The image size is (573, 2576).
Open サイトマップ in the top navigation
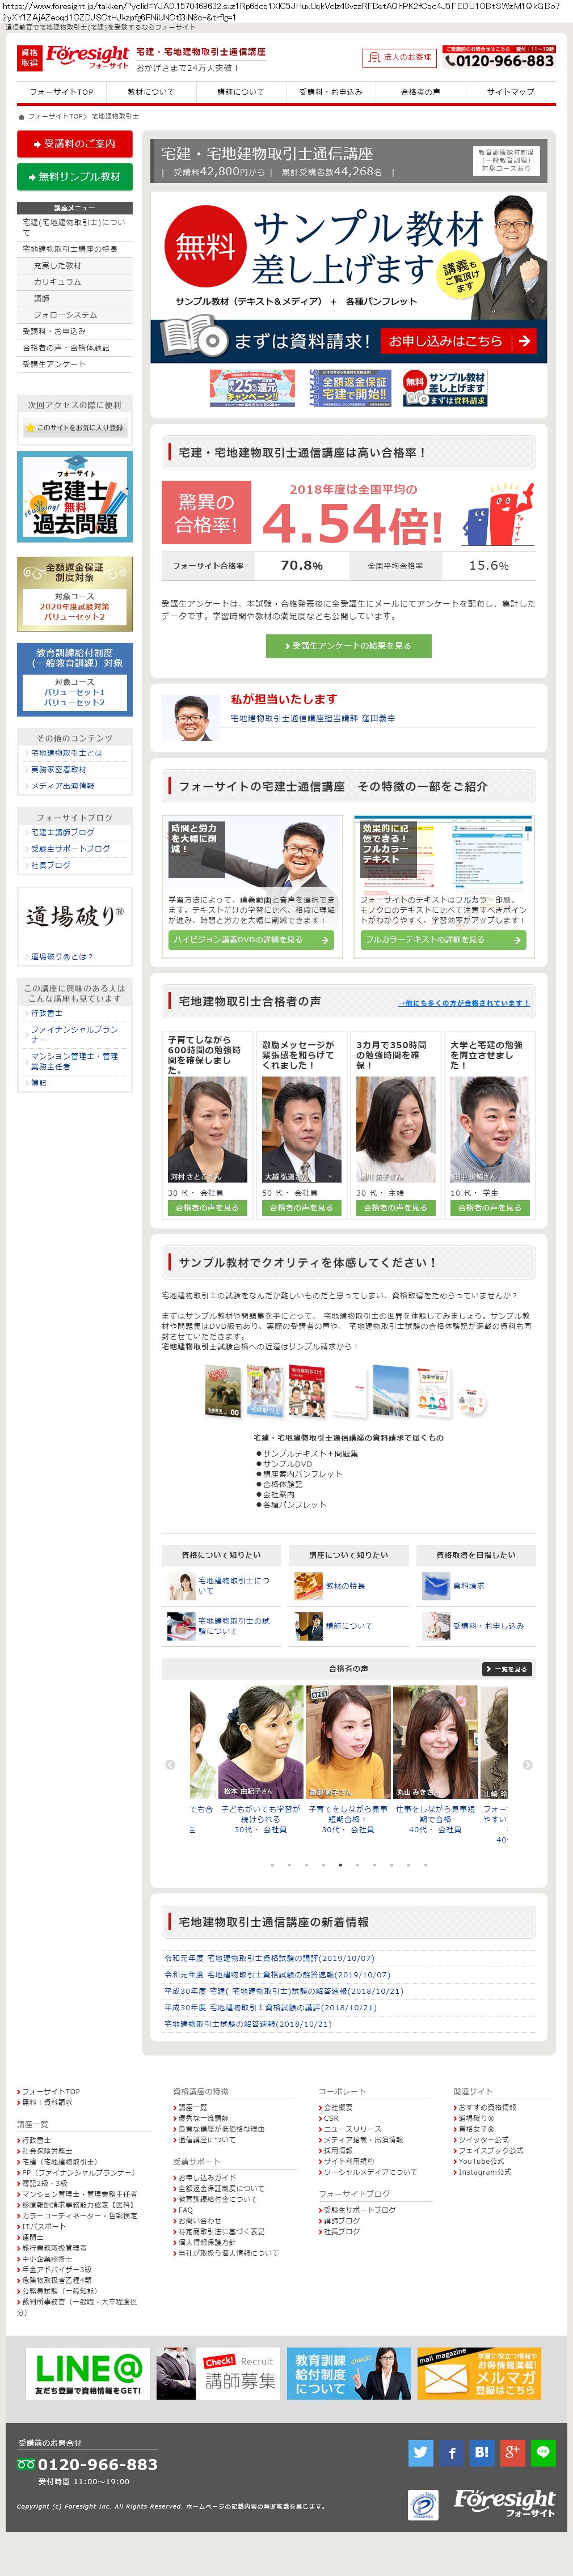[x=510, y=92]
